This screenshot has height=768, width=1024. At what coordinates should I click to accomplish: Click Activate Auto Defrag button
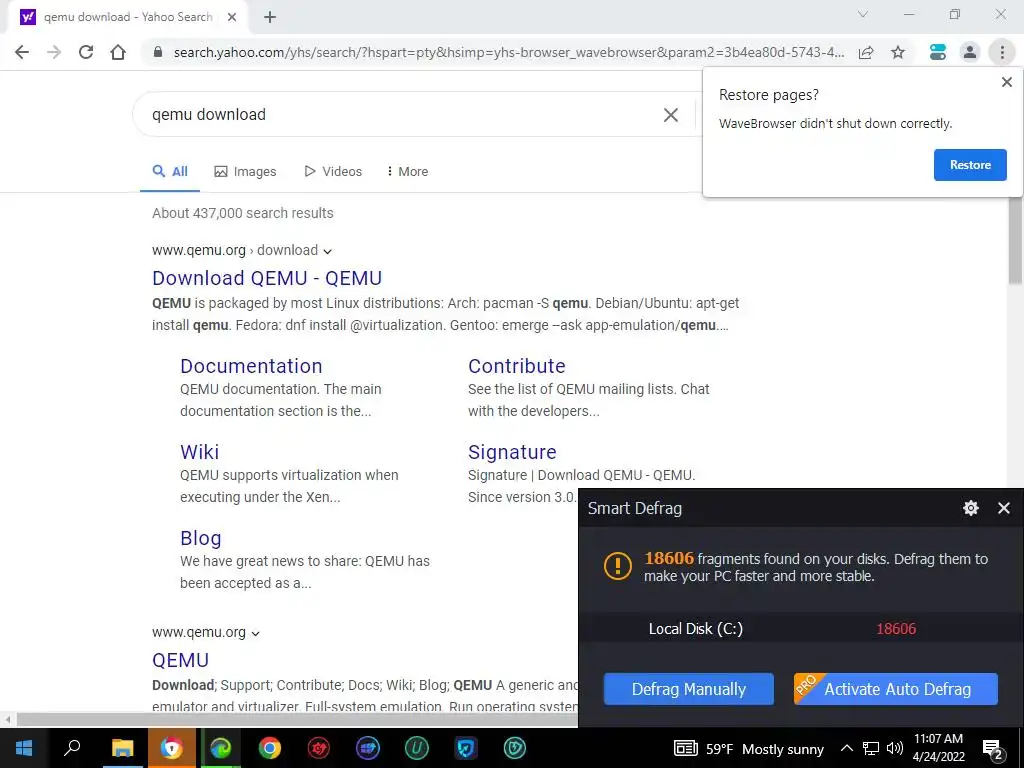895,689
